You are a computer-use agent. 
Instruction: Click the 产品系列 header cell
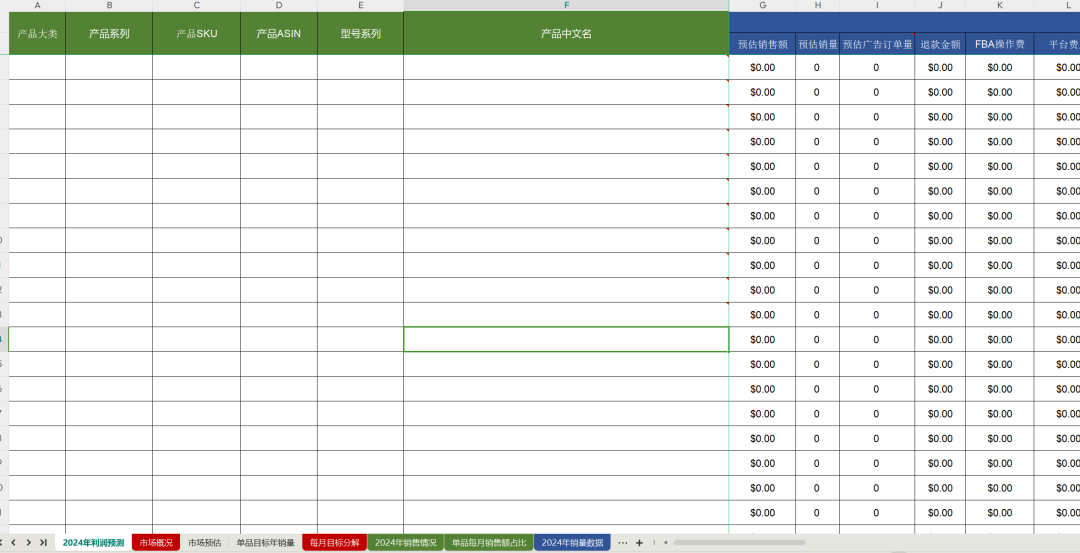(109, 33)
